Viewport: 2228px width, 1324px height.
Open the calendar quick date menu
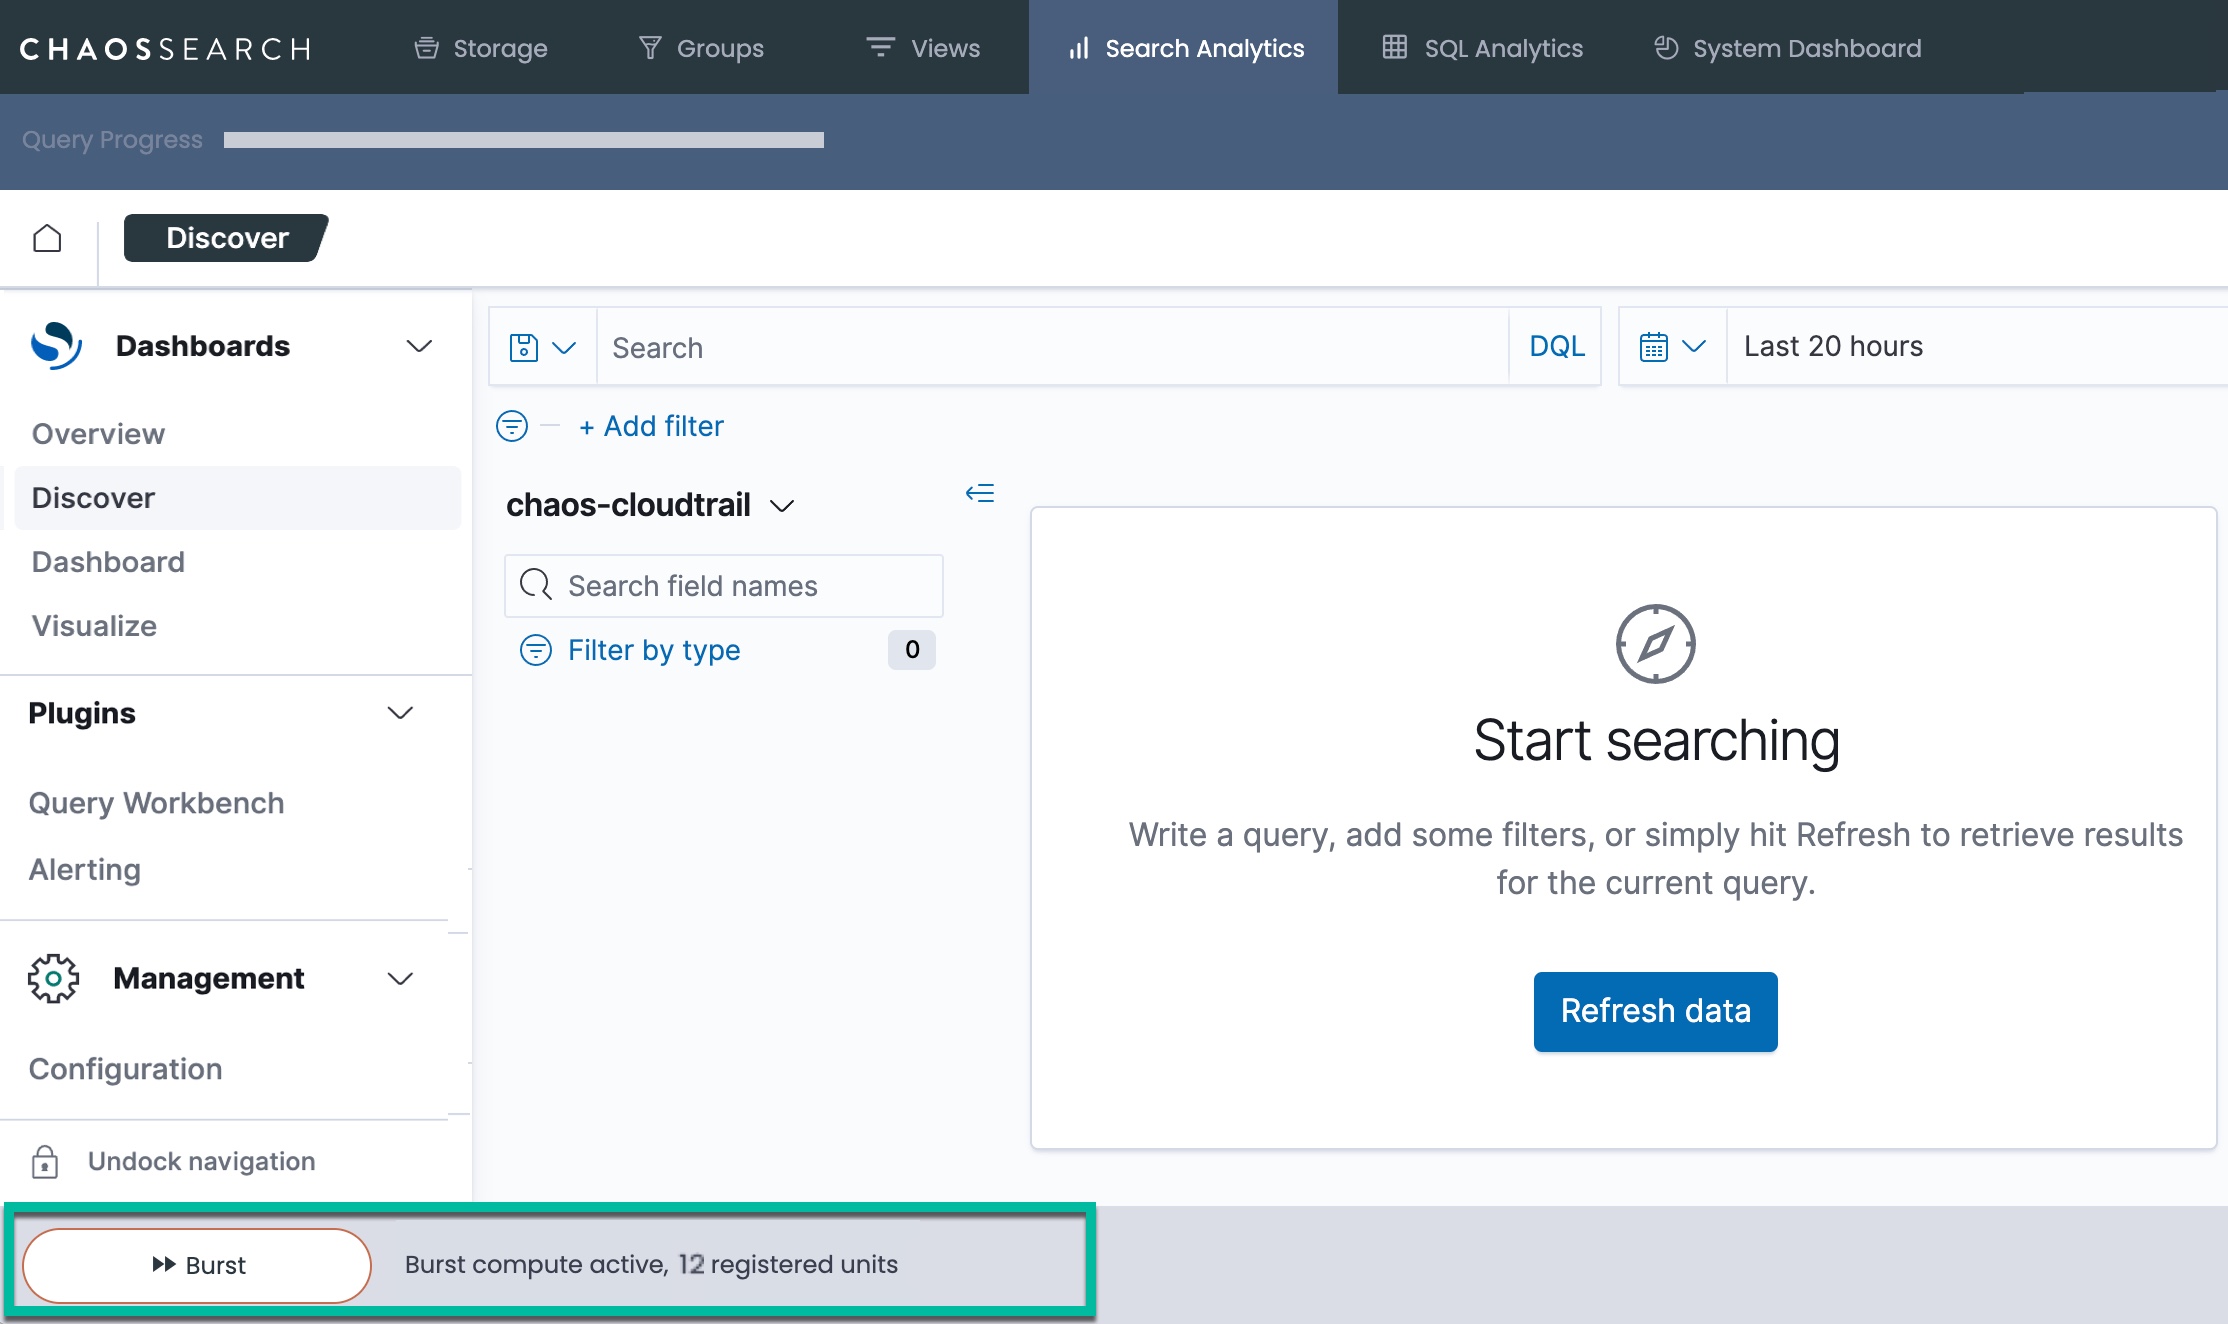(1672, 347)
